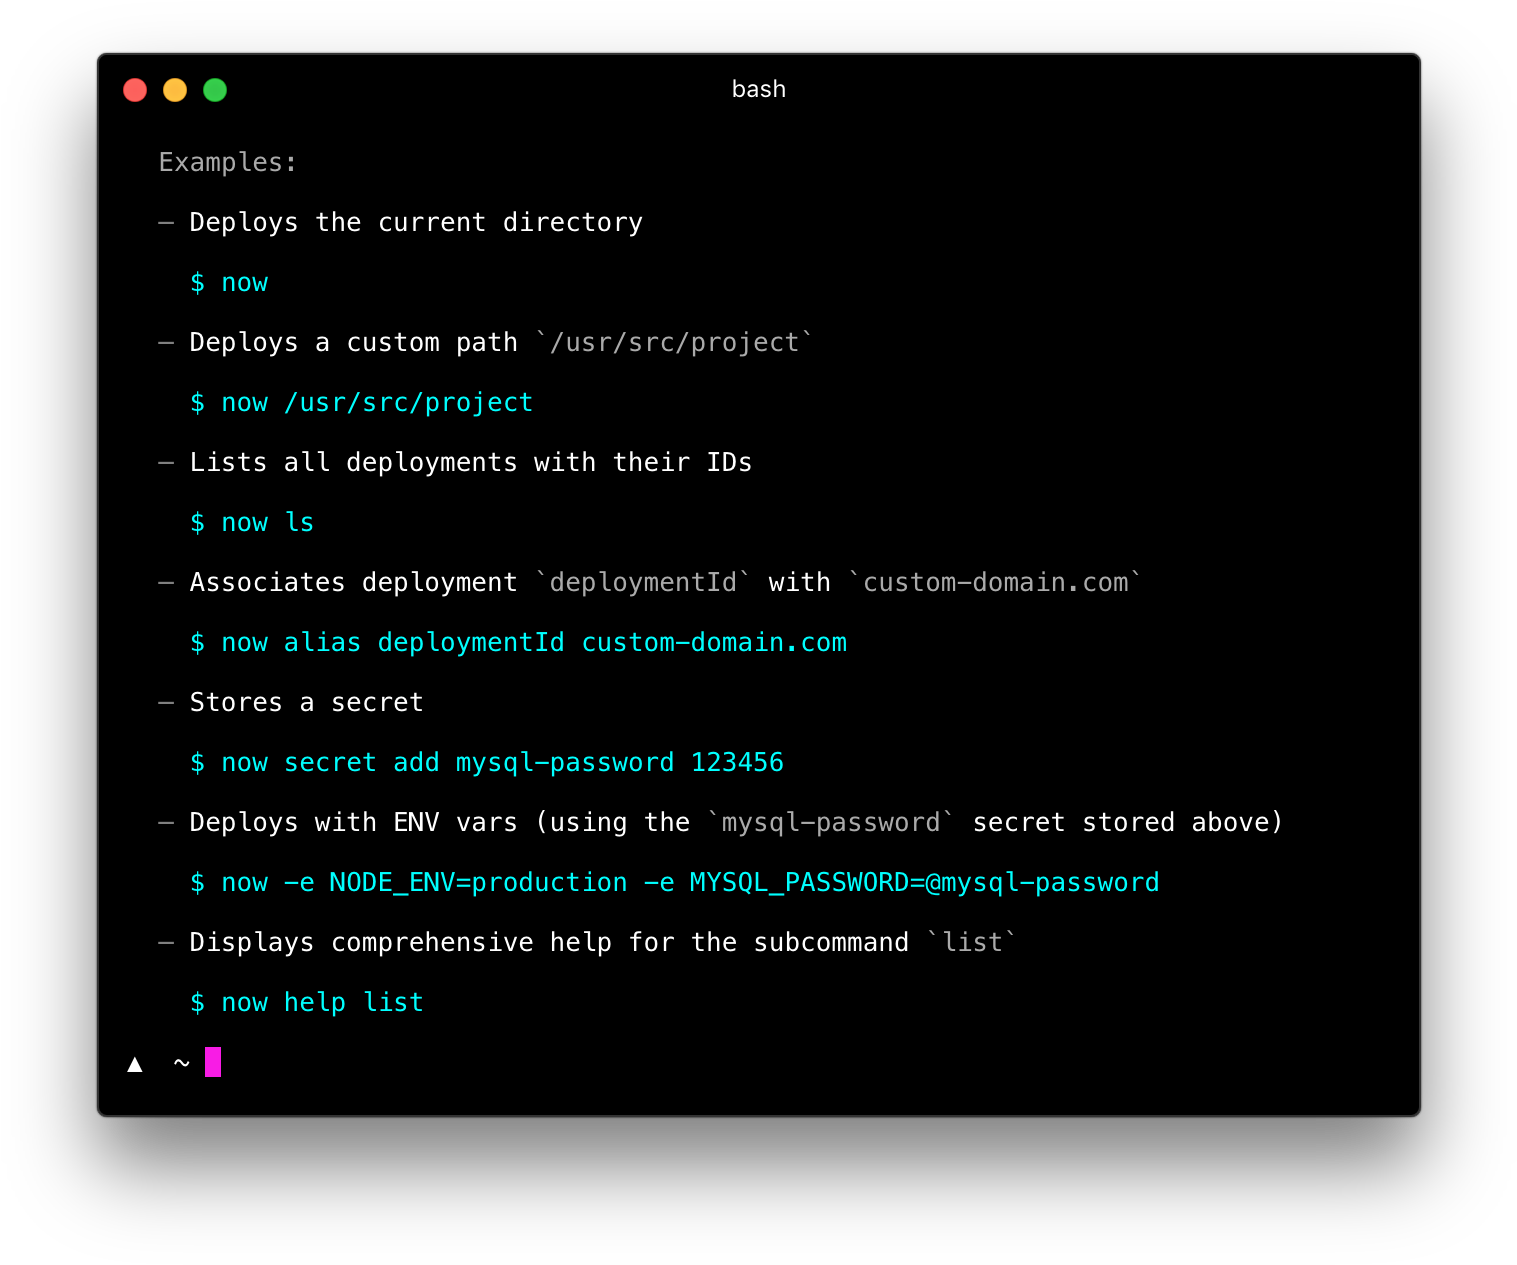Click the 'Deploys the current directory' description
Screen dimensions: 1517x1265
click(x=416, y=223)
